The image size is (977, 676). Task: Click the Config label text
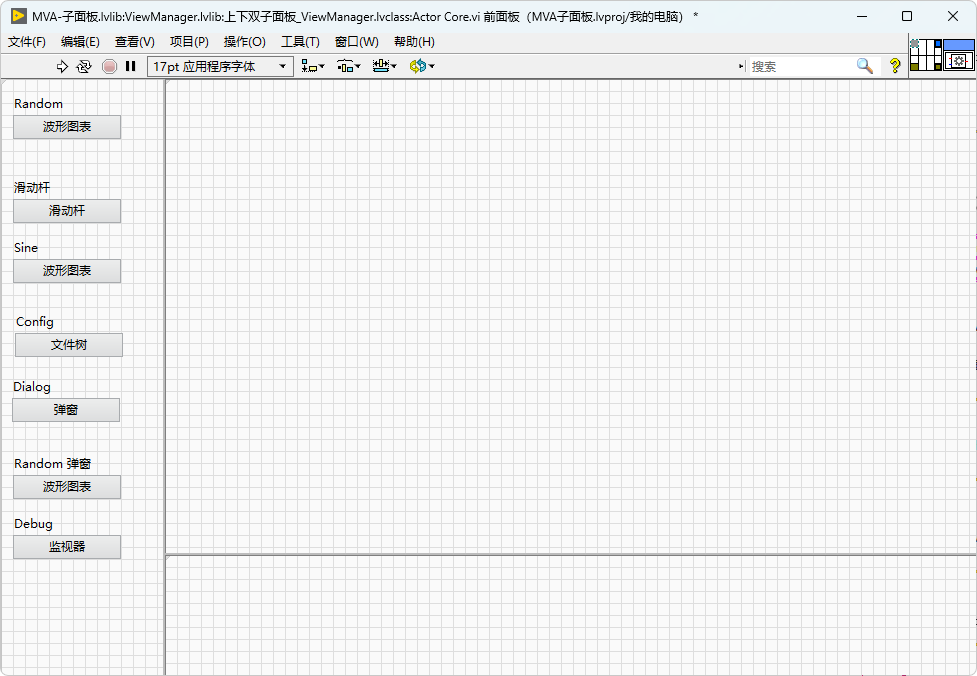tap(35, 322)
